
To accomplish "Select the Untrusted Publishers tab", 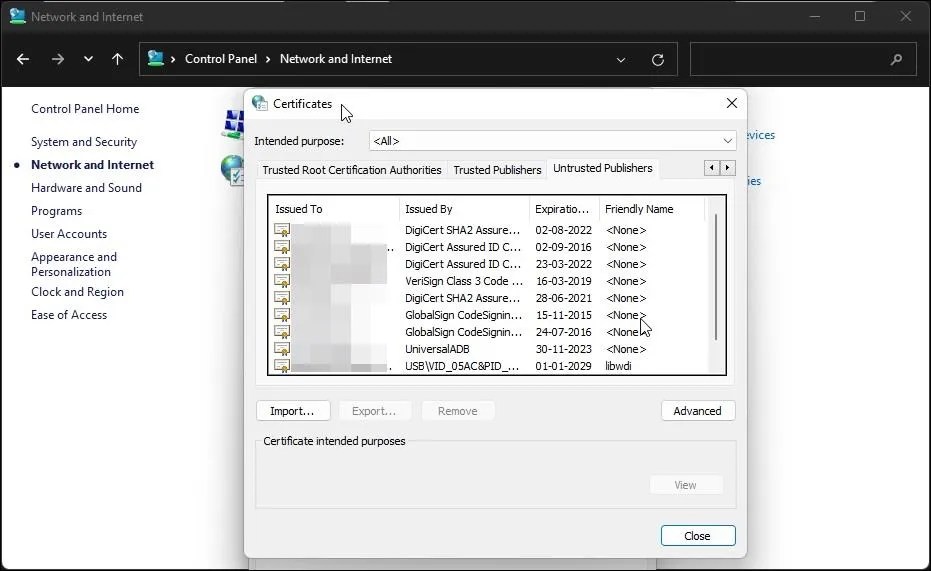I will 603,168.
